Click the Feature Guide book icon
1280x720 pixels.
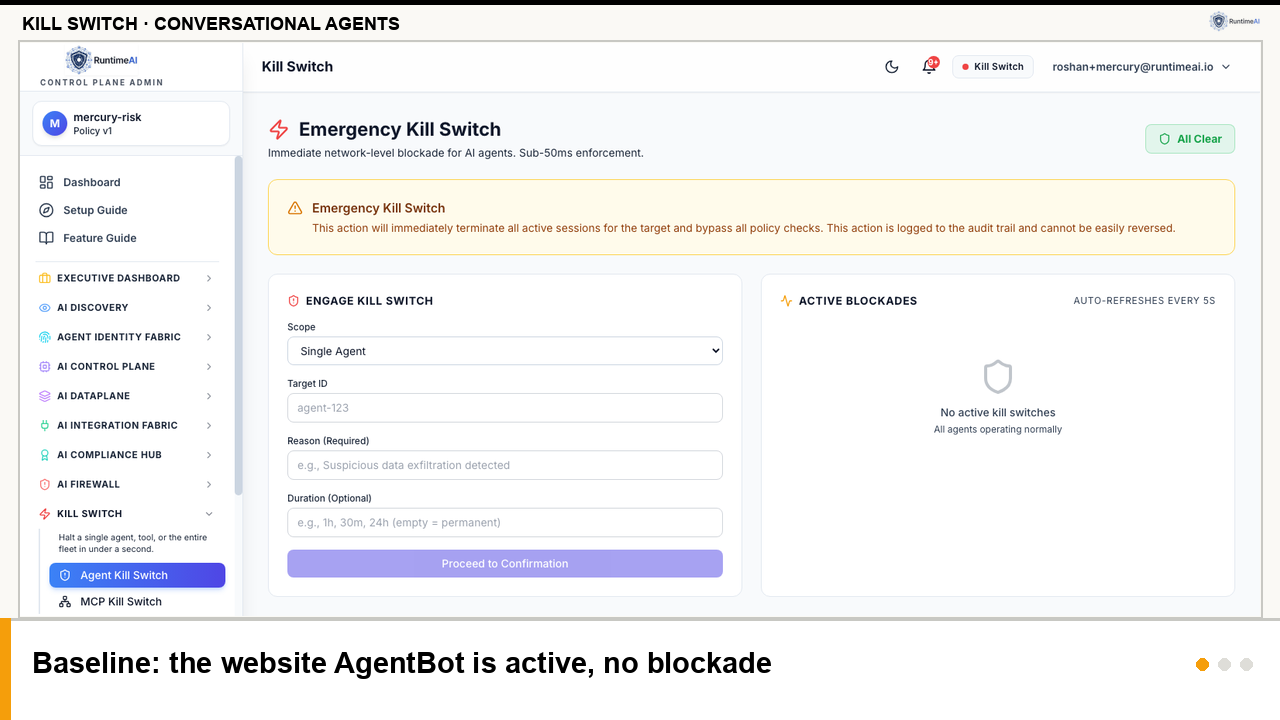[x=46, y=238]
